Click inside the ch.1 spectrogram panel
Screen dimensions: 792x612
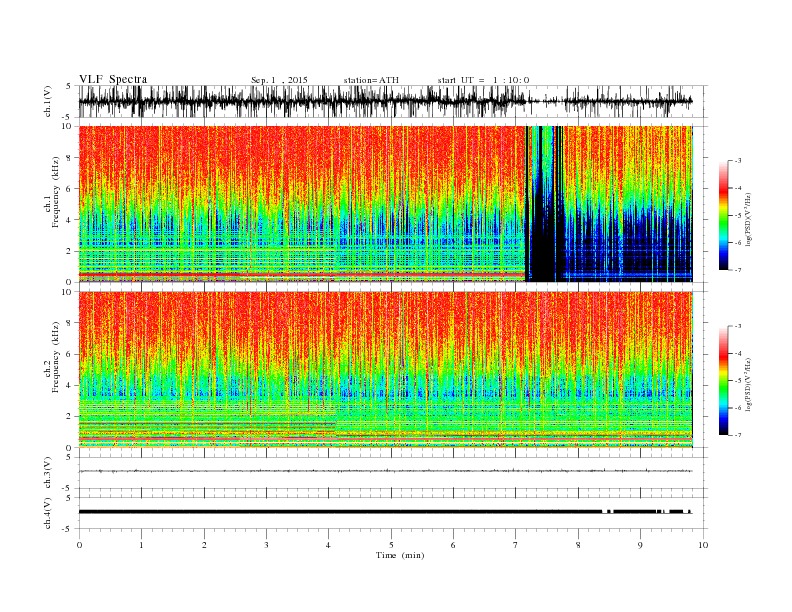tap(385, 204)
